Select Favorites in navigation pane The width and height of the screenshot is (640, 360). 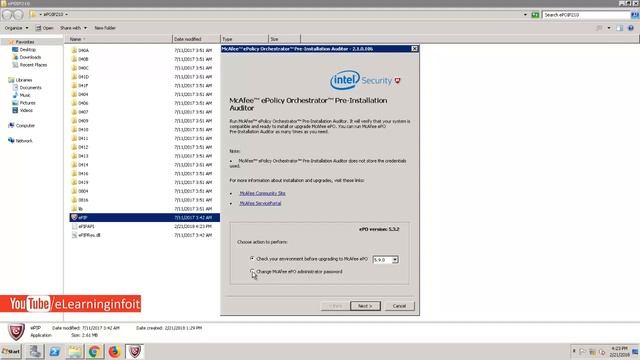[x=24, y=42]
